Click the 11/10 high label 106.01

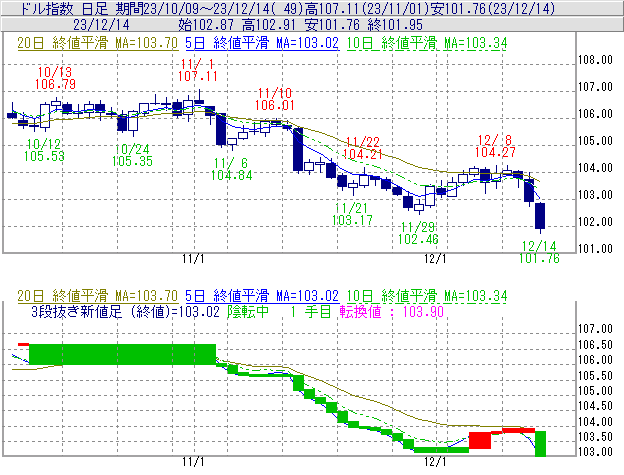click(274, 104)
